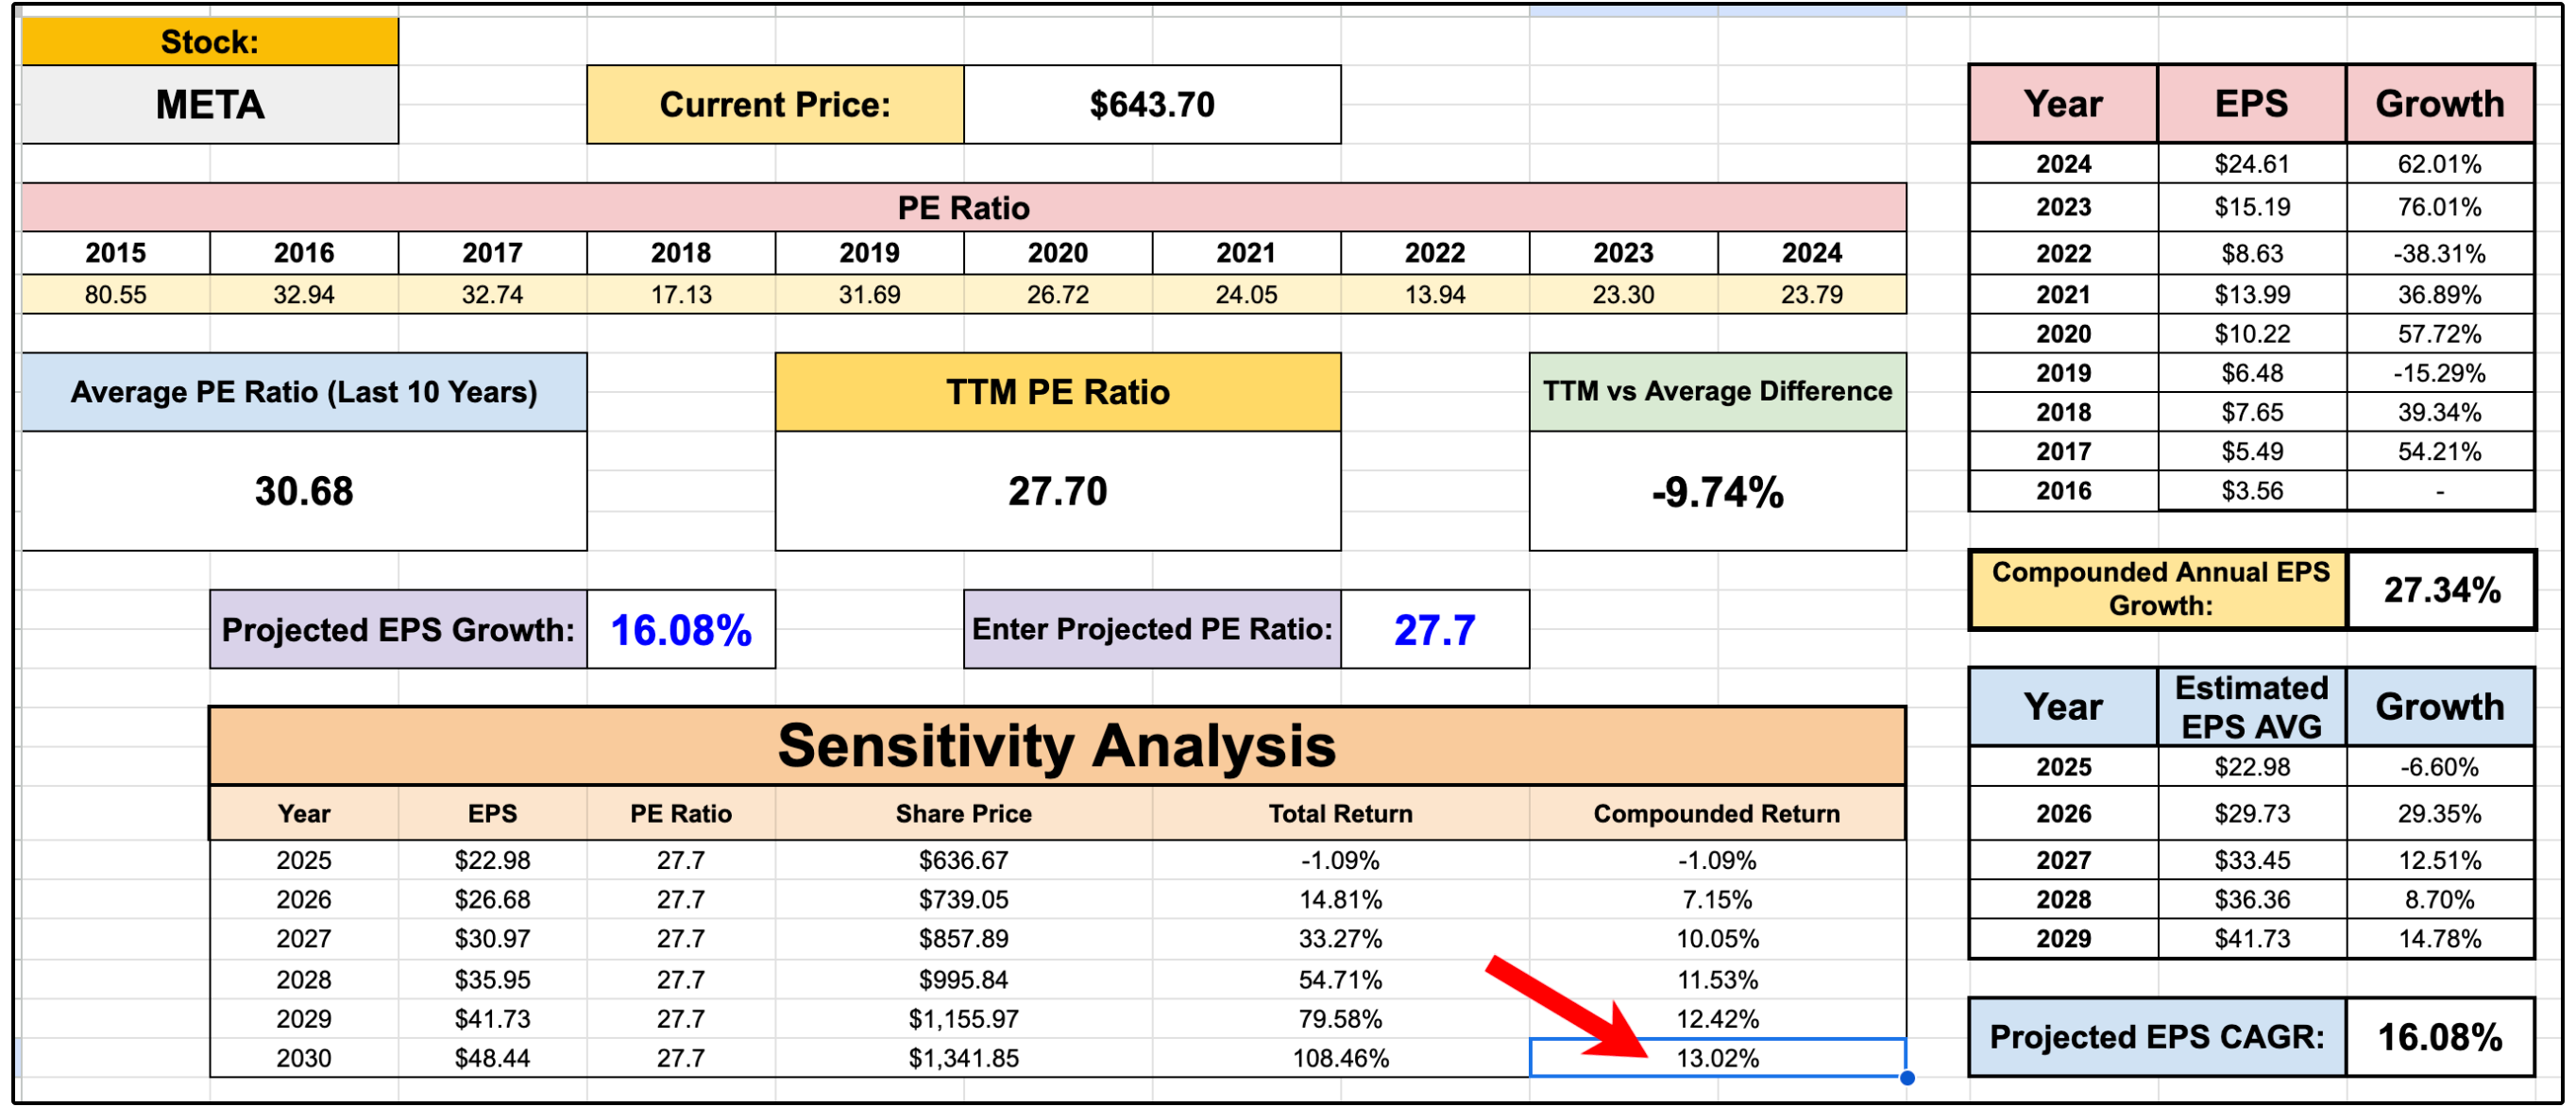Click the Total Return column header
Image resolution: width=2576 pixels, height=1107 pixels.
click(1340, 814)
